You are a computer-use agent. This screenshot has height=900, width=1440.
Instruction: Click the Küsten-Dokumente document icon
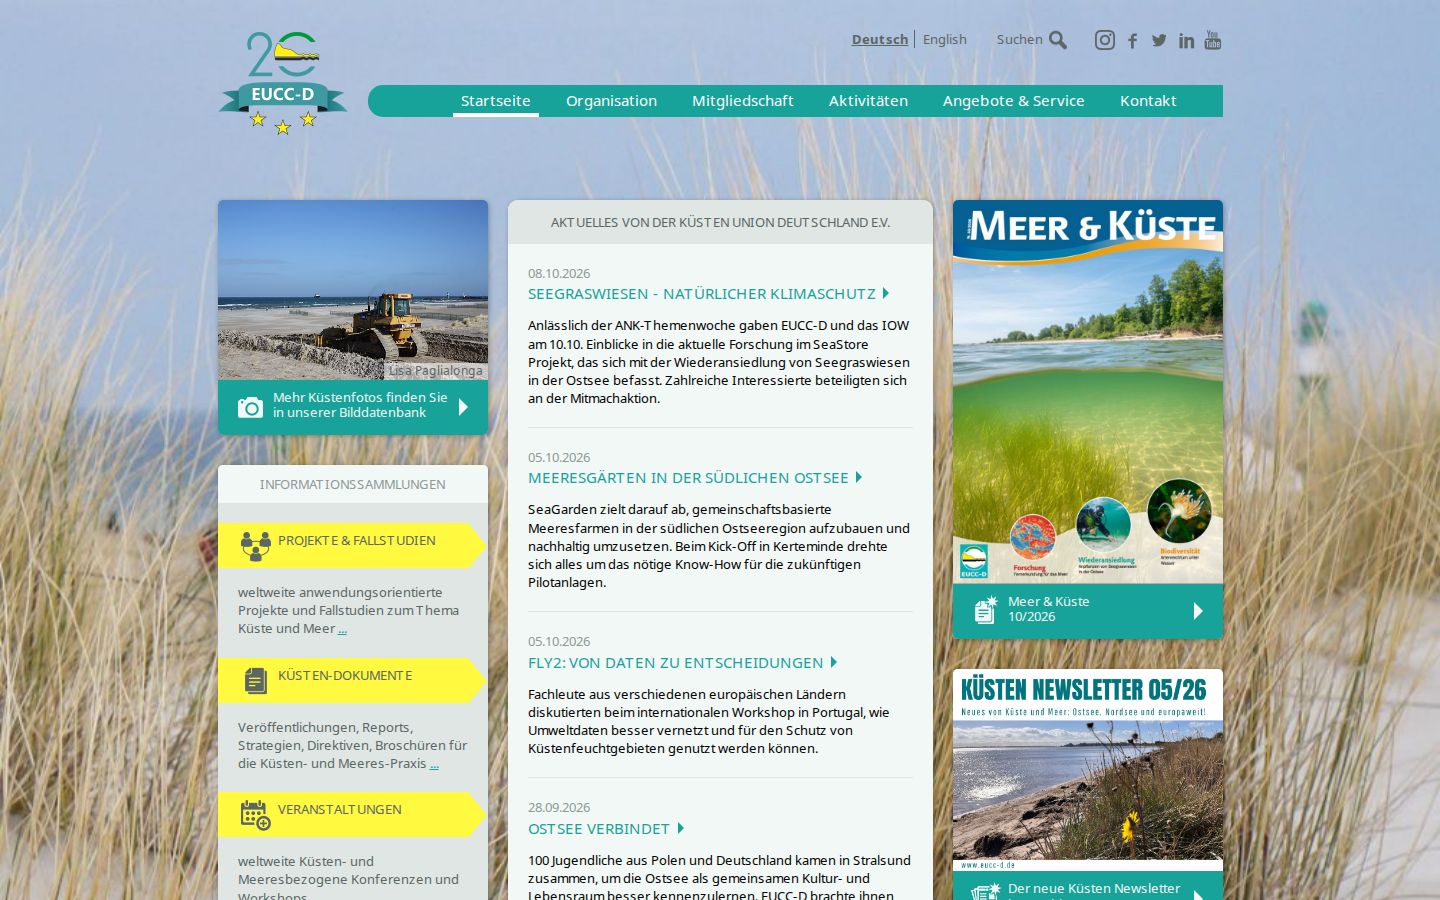[x=256, y=681]
